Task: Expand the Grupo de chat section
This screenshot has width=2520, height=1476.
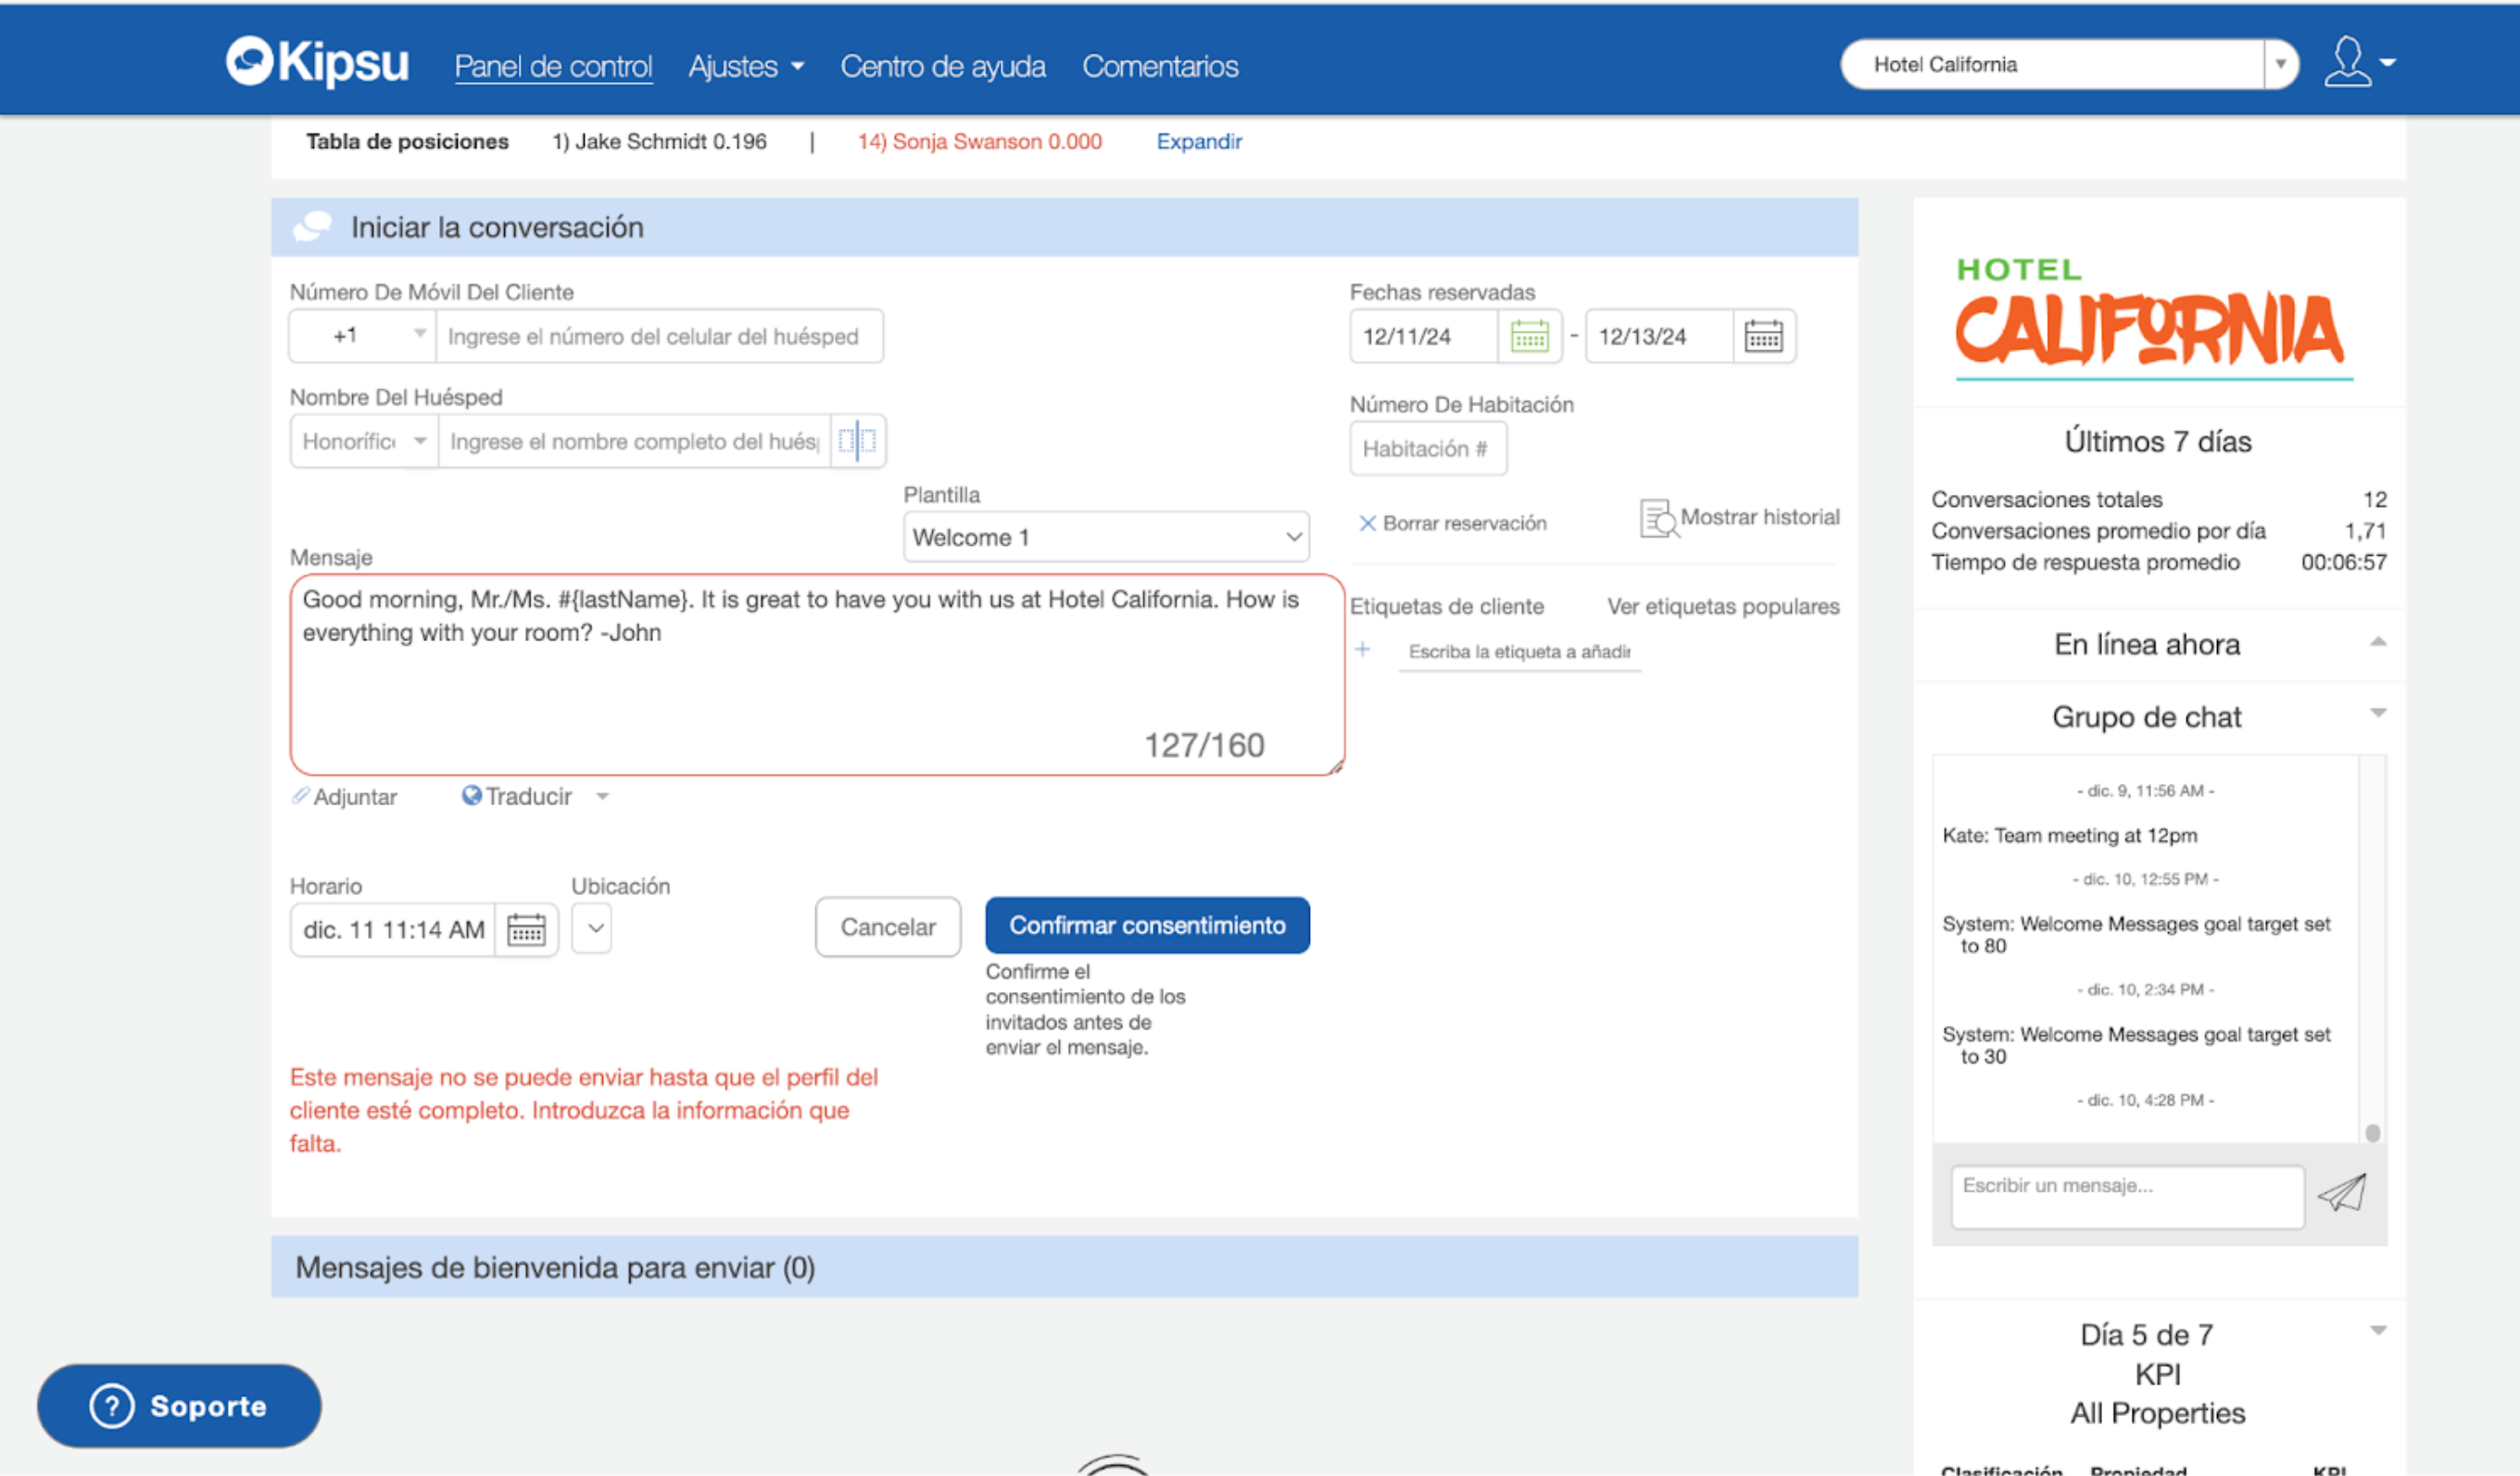Action: coord(2379,713)
